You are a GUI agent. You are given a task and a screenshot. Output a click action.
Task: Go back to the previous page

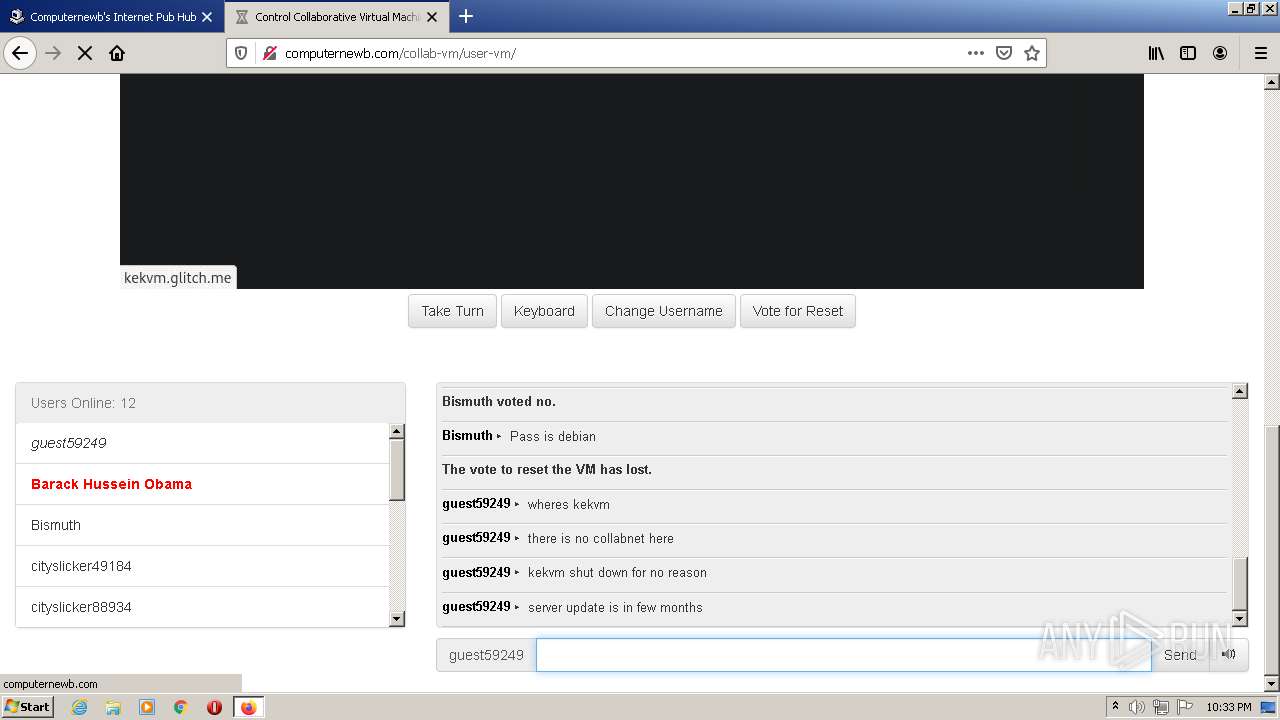click(20, 53)
